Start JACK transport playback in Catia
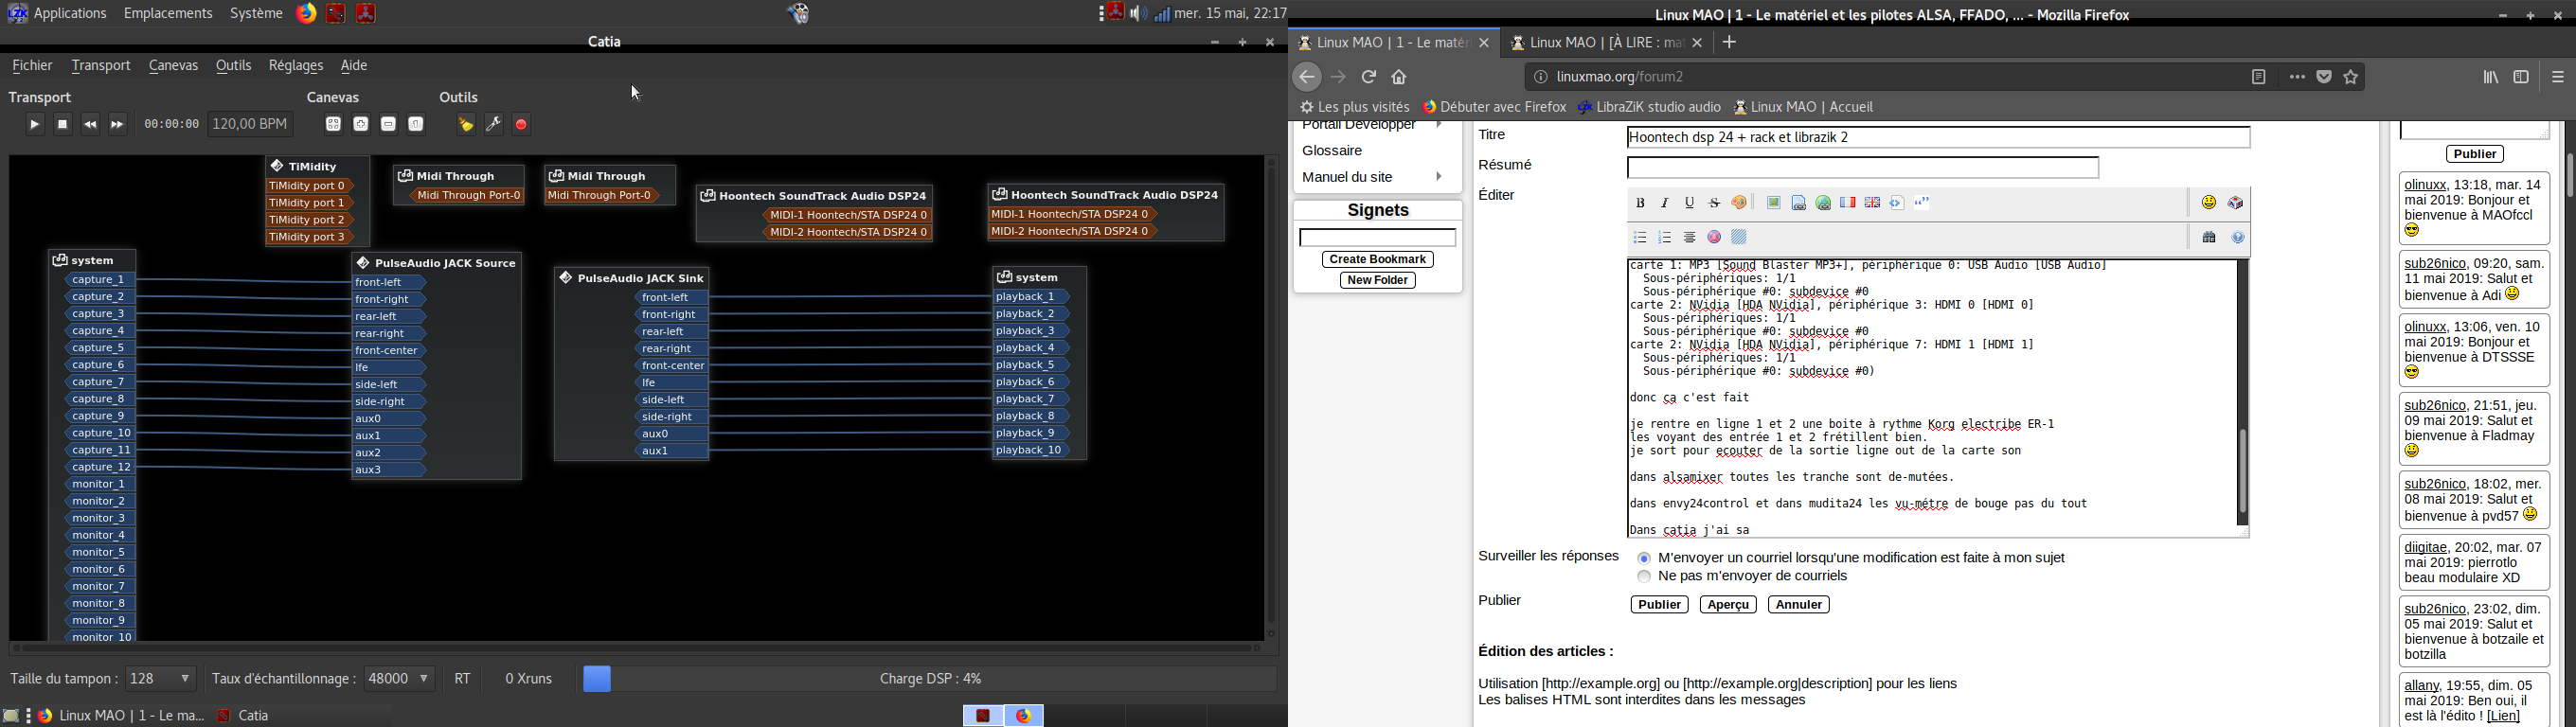This screenshot has width=2576, height=727. pyautogui.click(x=34, y=125)
